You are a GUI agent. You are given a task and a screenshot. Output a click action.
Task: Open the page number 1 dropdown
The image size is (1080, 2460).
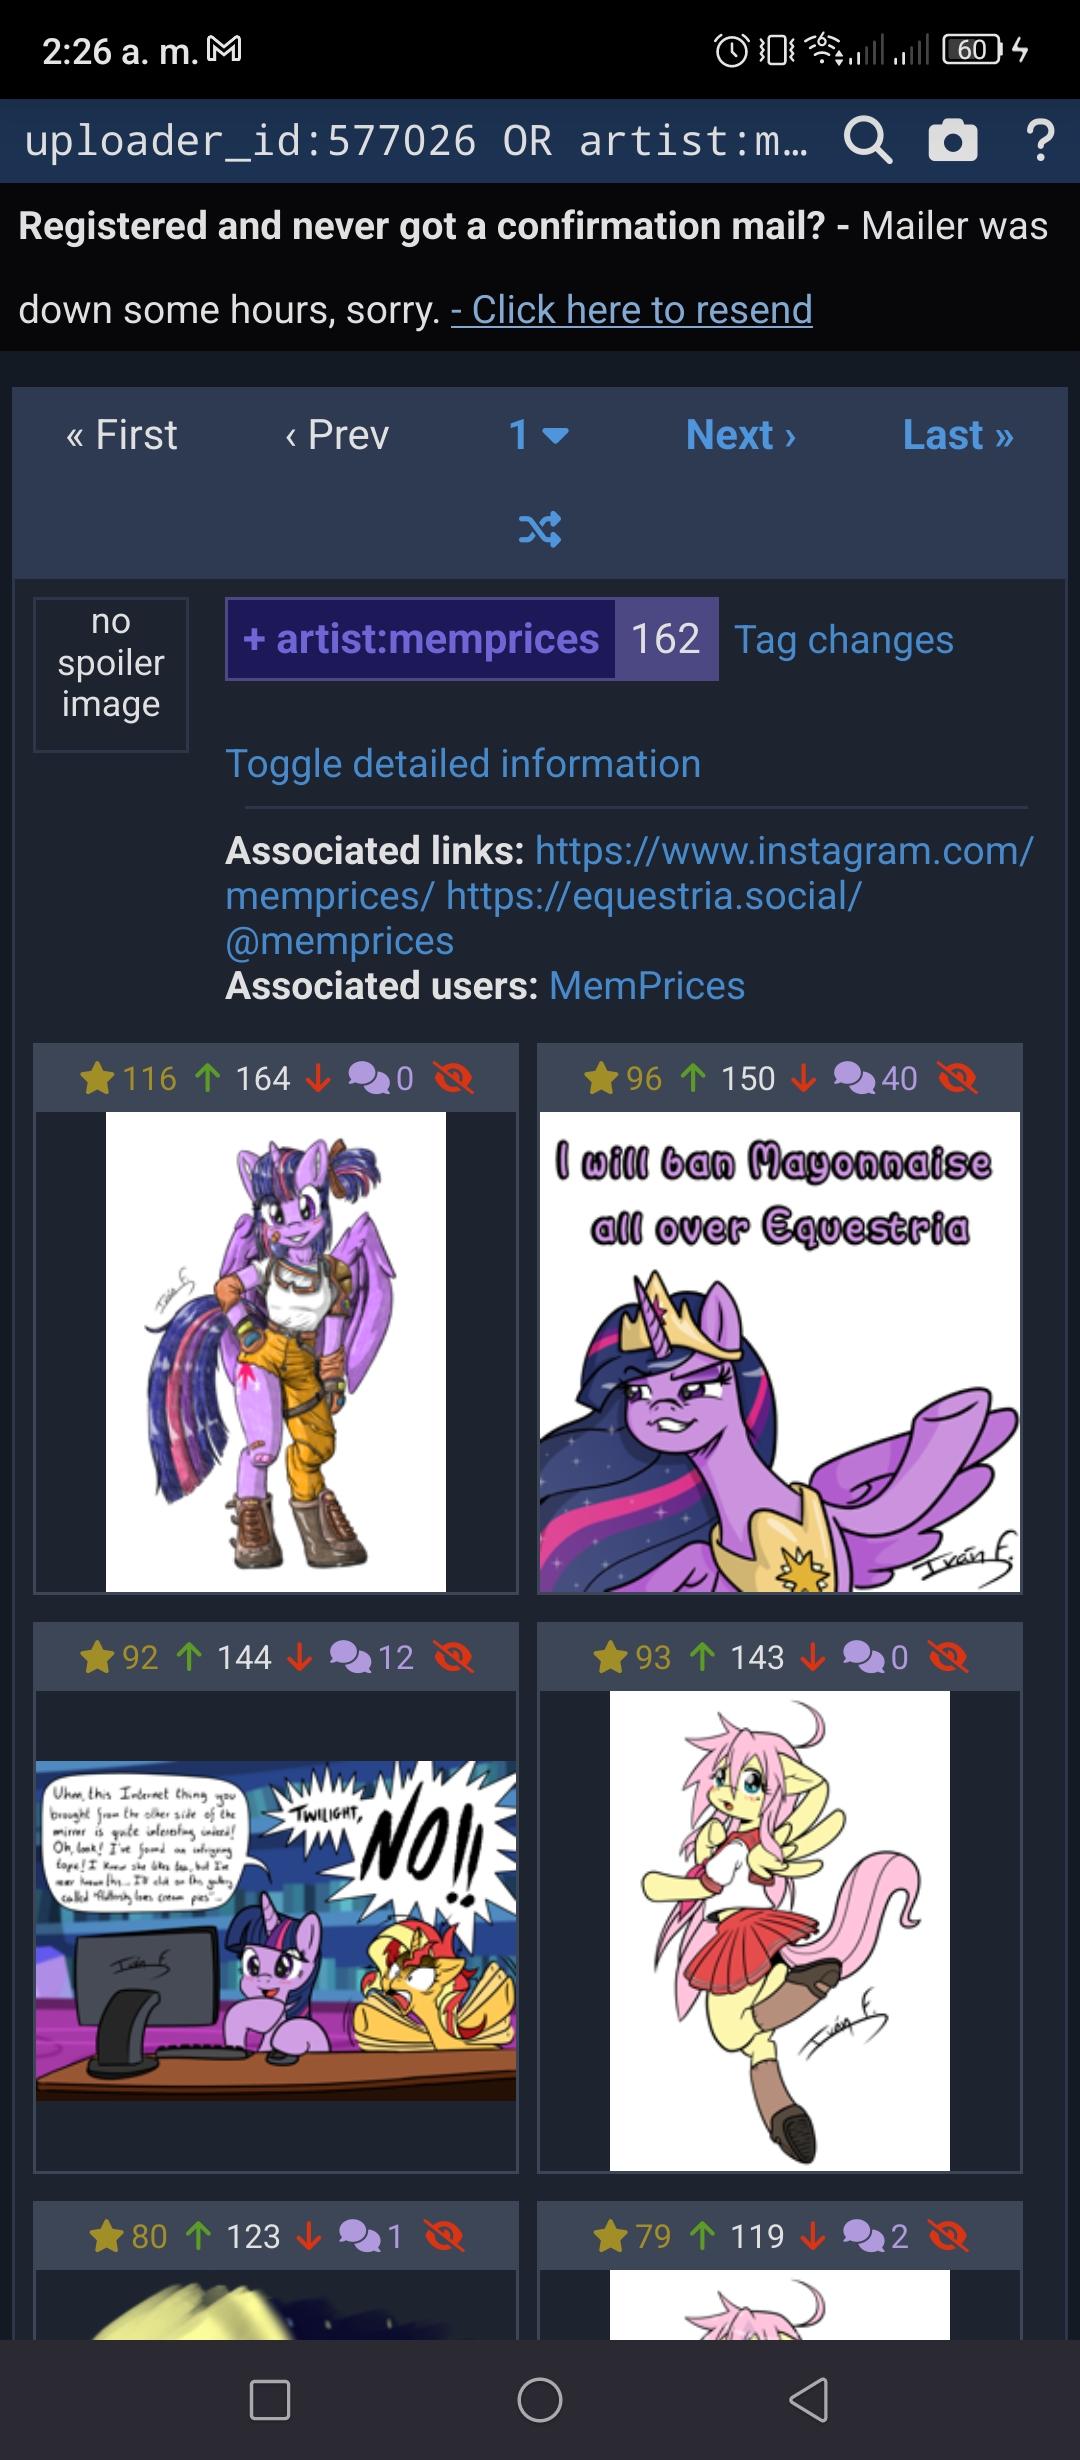coord(539,435)
